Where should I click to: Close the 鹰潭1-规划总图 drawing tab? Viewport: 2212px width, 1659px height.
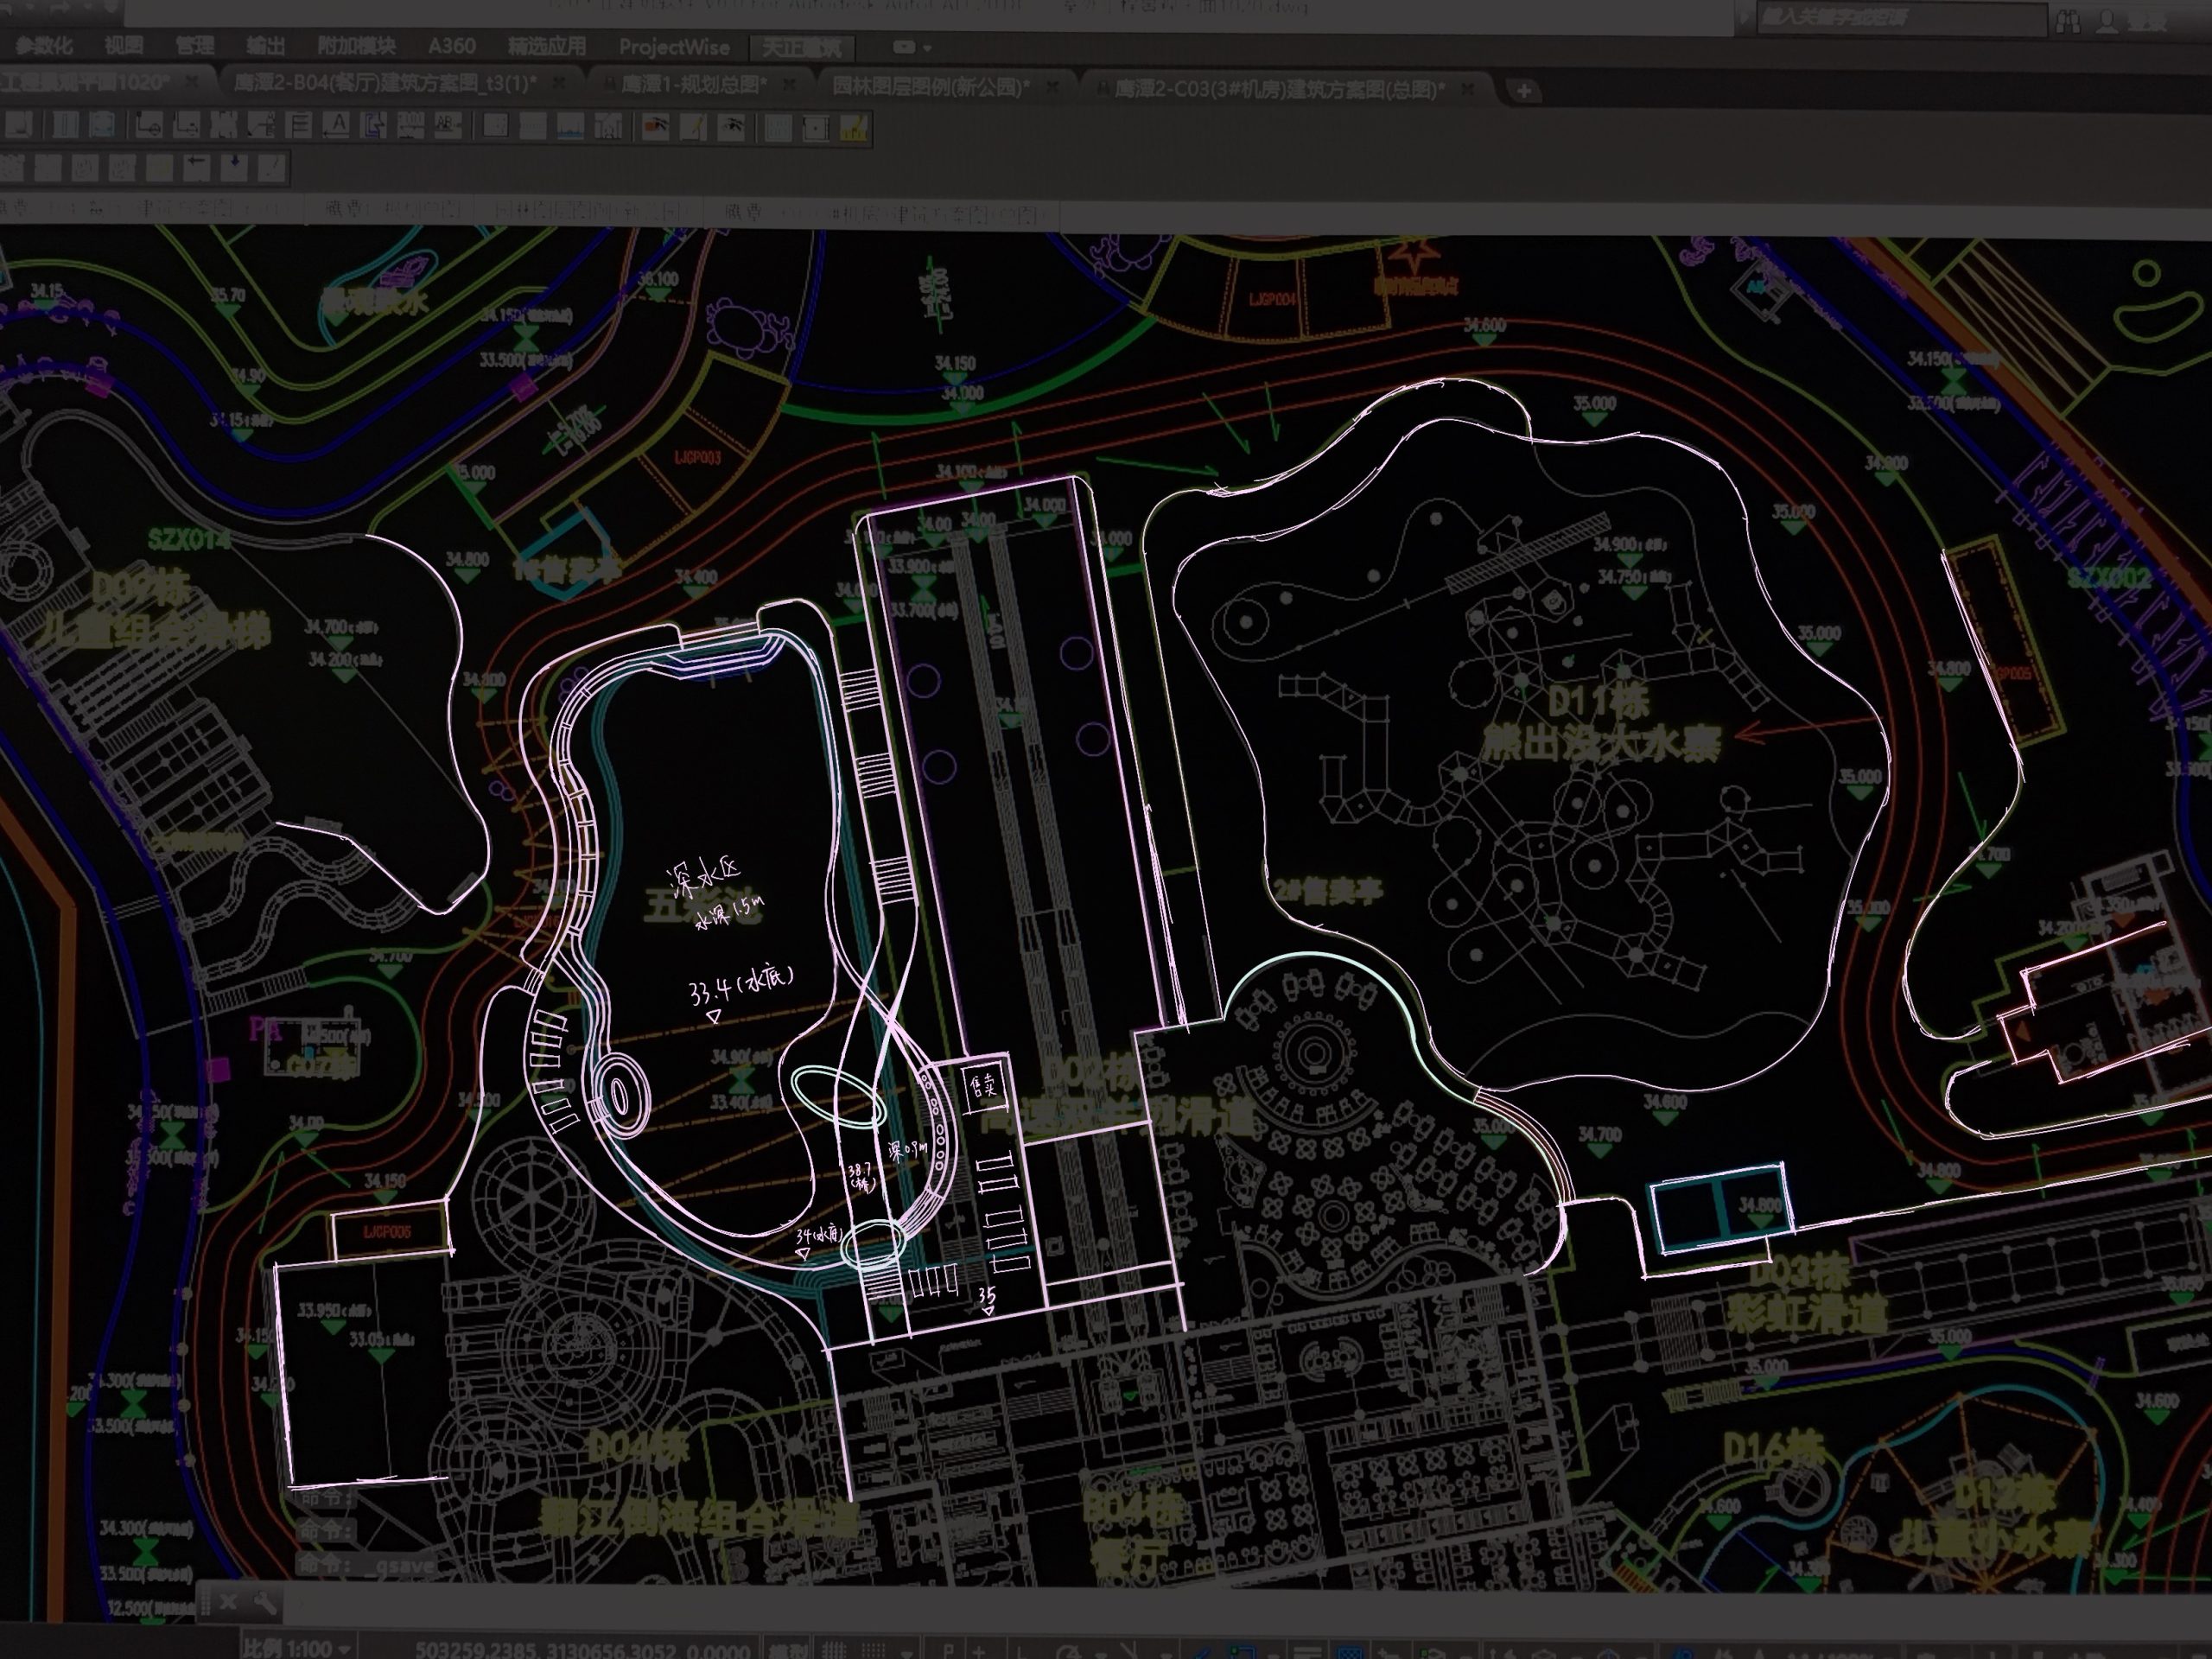tap(791, 85)
